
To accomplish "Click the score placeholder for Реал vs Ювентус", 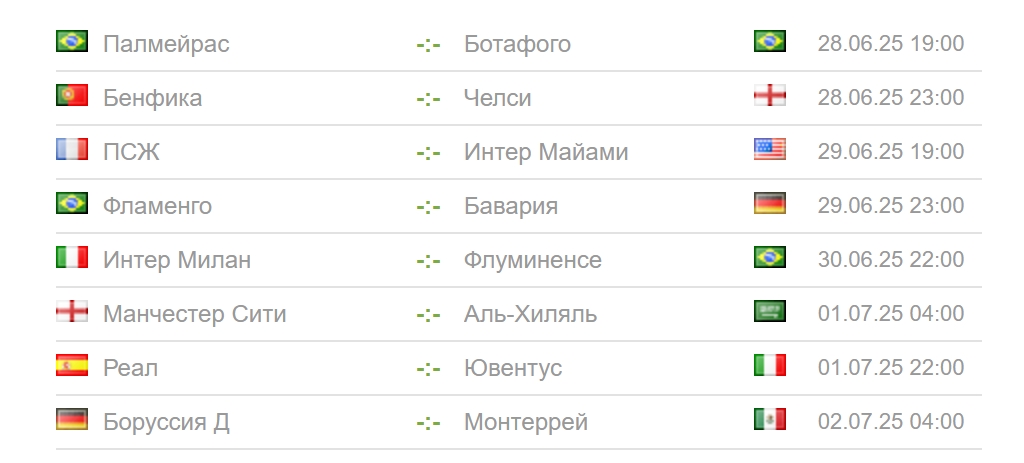I will (428, 369).
